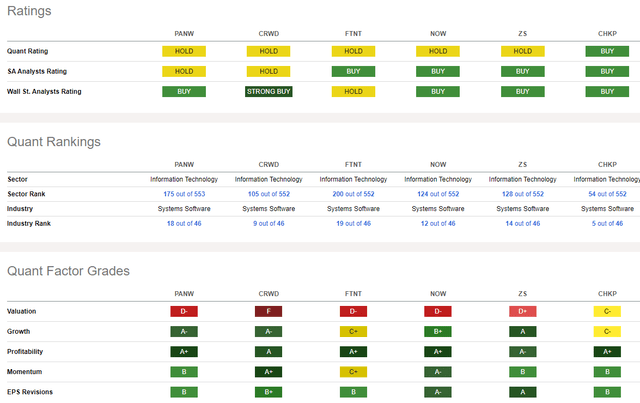
Task: Click PANW Wall St. Analysts BUY badge
Action: [x=184, y=91]
